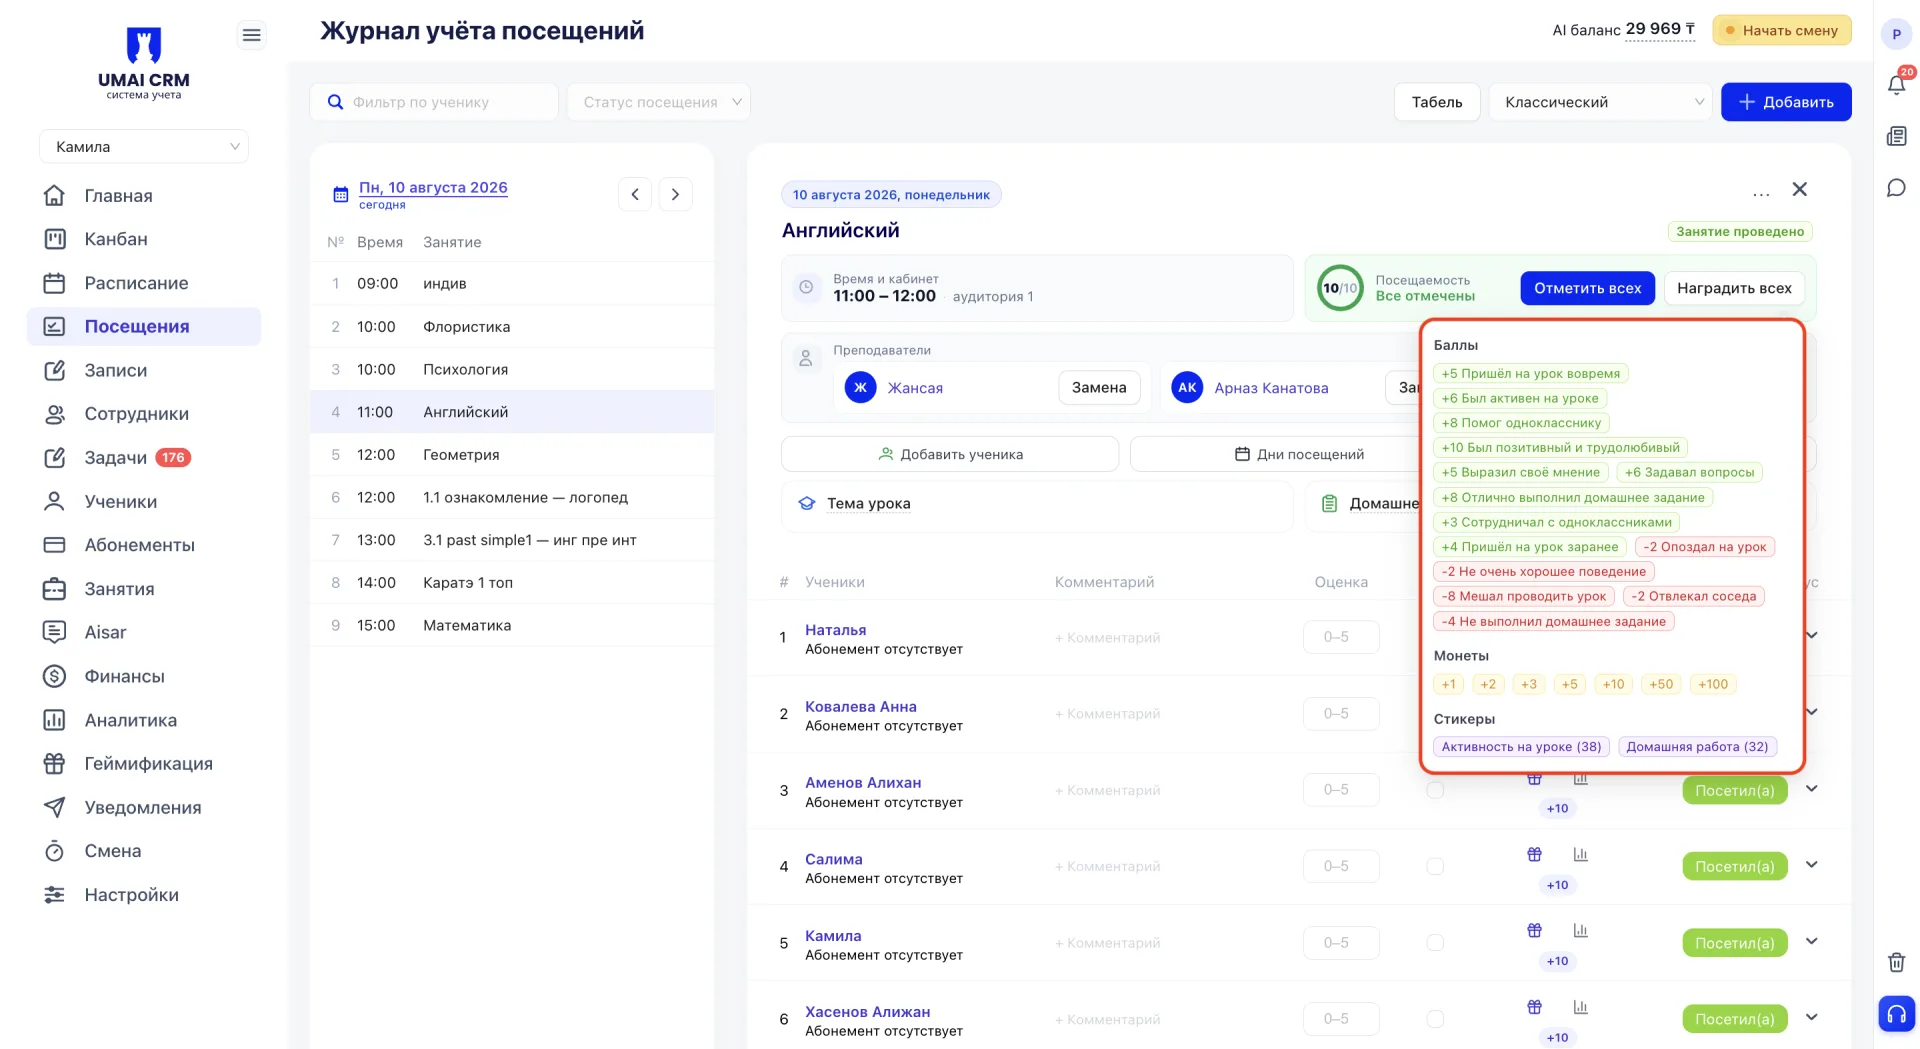Screen dimensions: 1920x1049
Task: Open Аналитика in the sidebar menu
Action: point(144,720)
